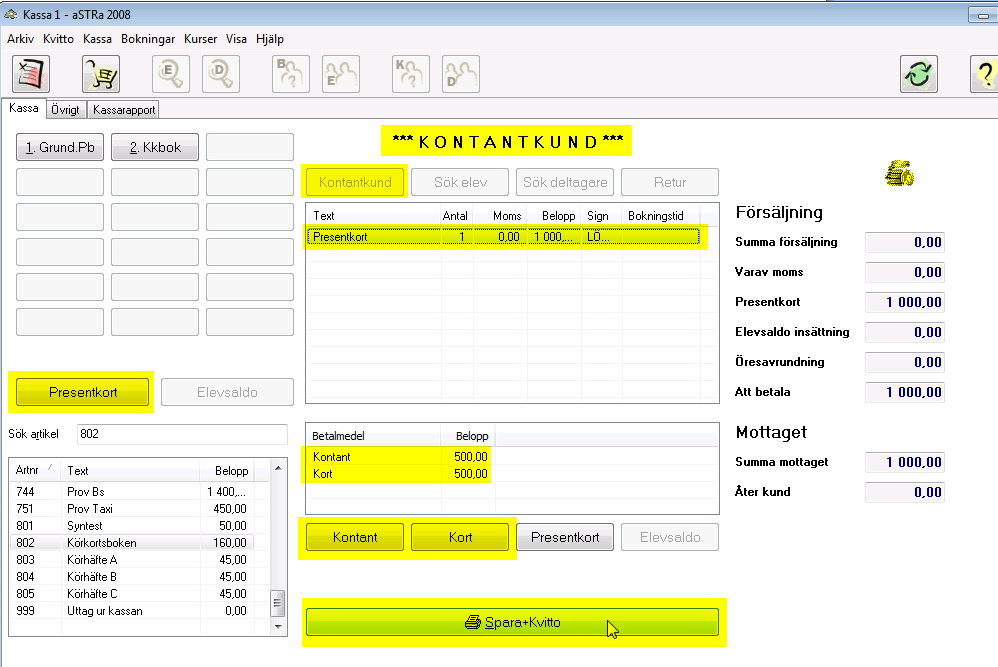Open the Hjälp menu
Image resolution: width=998 pixels, height=667 pixels.
[270, 39]
